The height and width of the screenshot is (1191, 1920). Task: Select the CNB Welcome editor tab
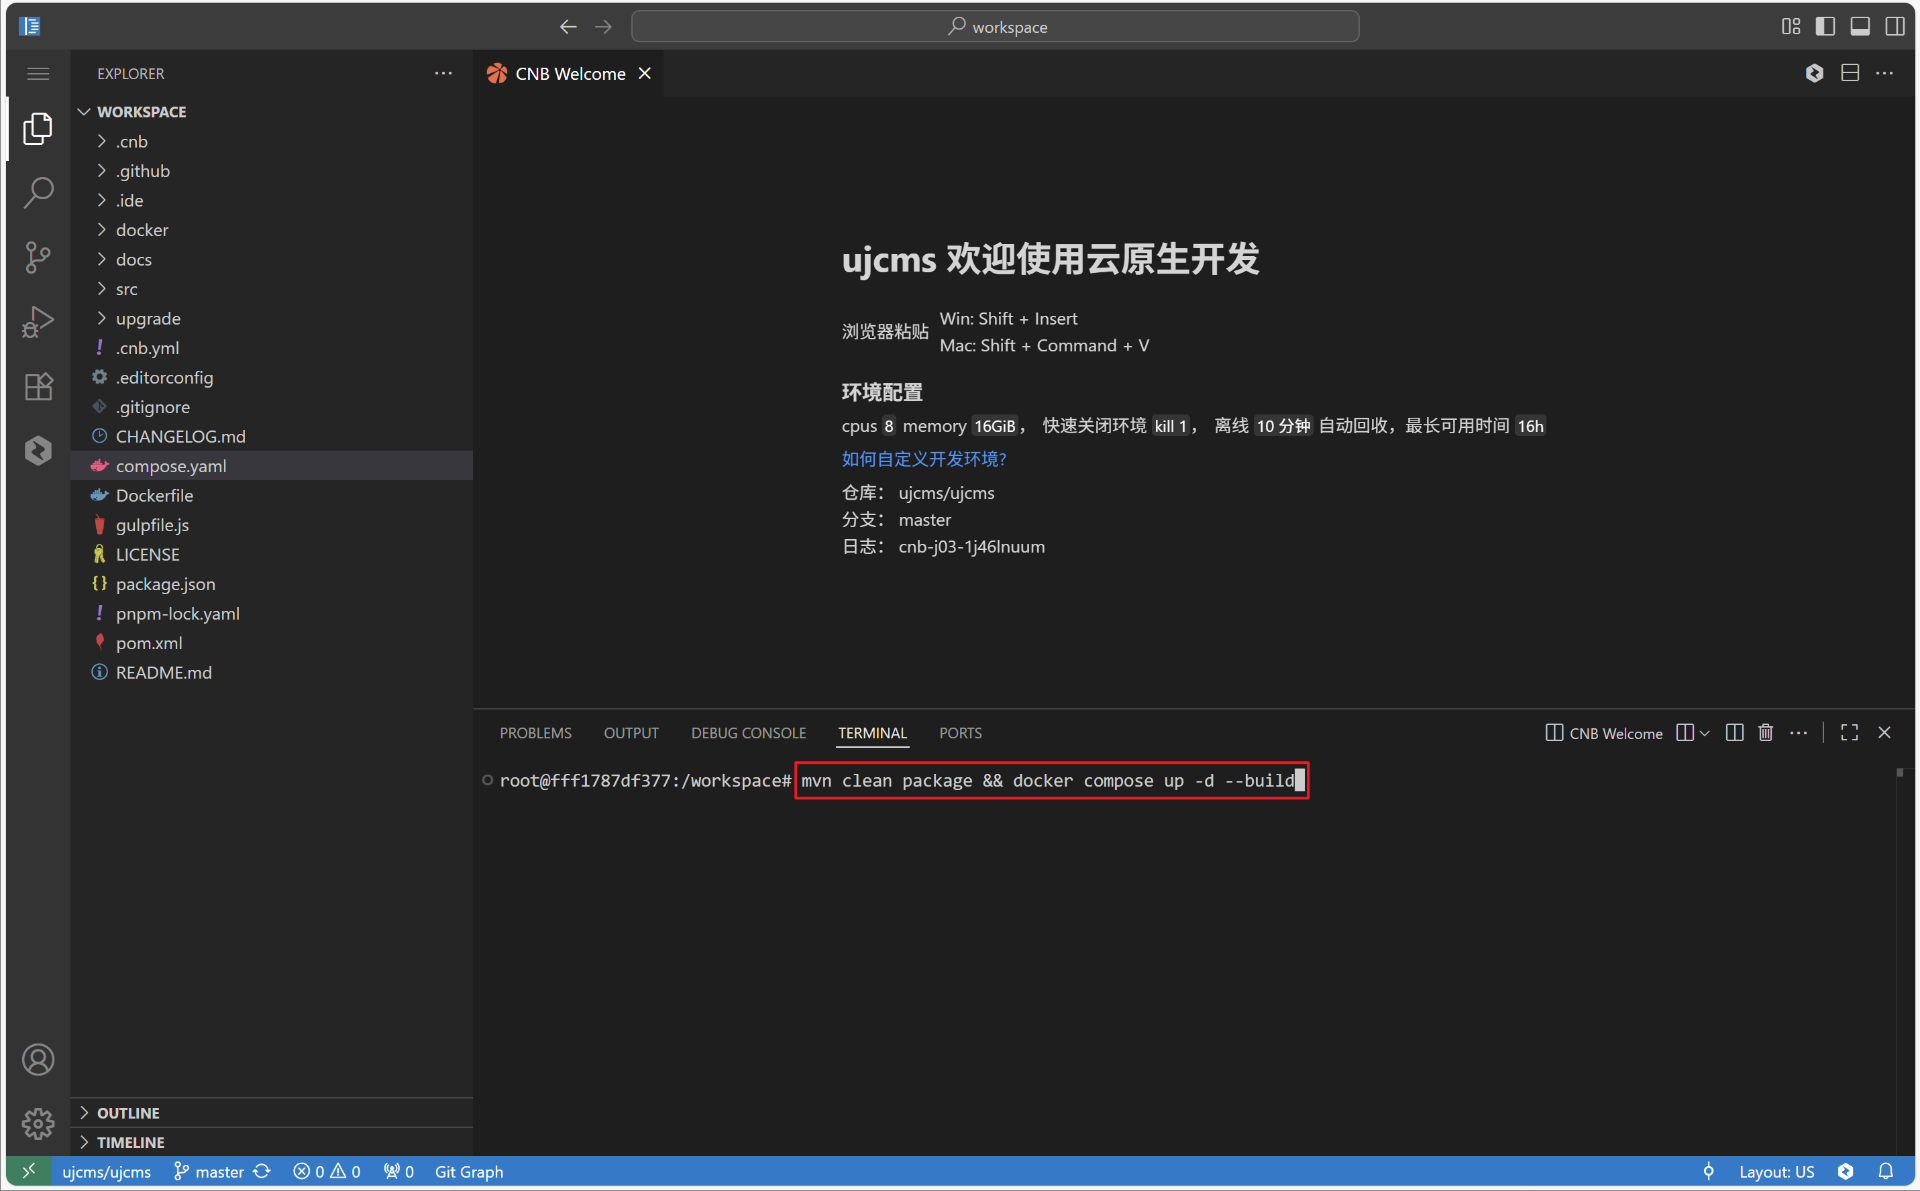(569, 73)
